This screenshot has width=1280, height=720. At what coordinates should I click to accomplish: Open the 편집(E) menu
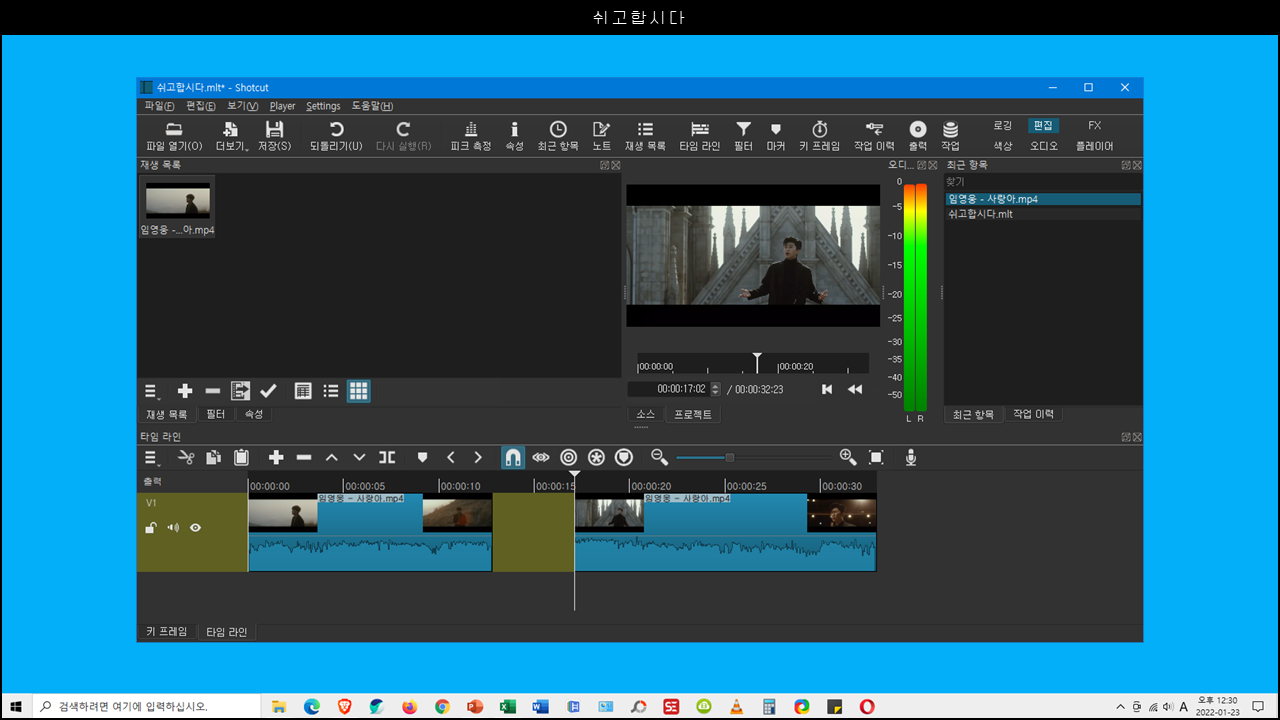point(201,106)
